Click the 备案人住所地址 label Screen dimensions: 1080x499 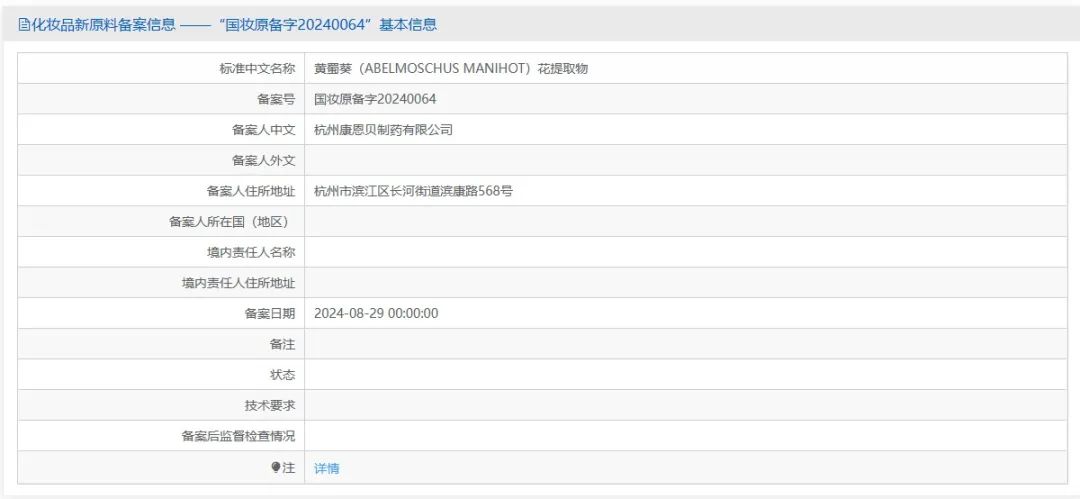[x=251, y=191]
